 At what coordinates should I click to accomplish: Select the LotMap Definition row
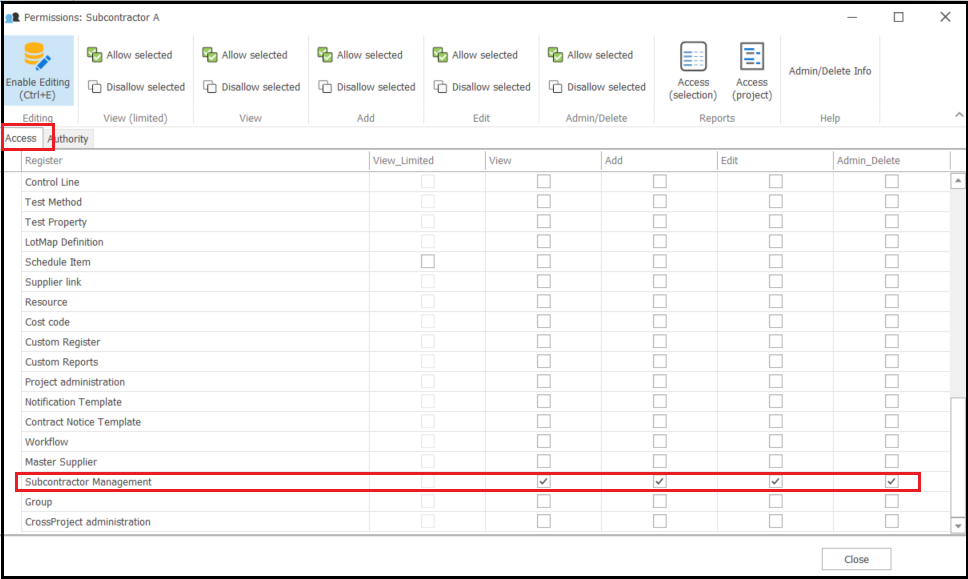pos(485,242)
